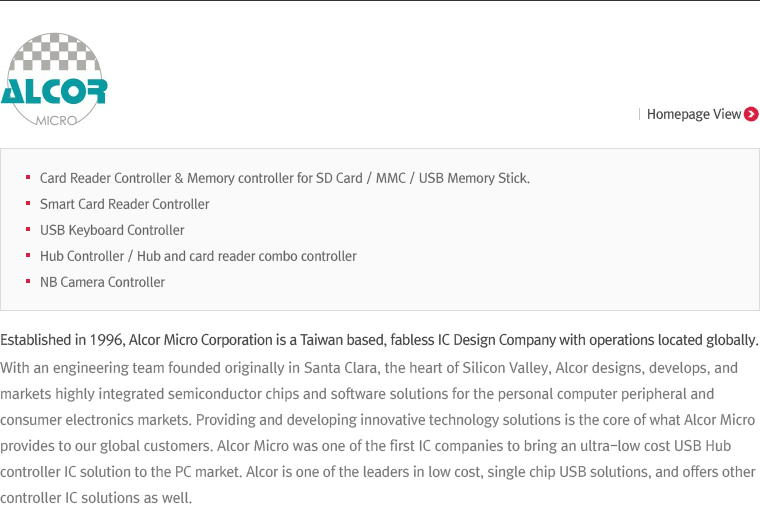Select the Hub Controller combo controller item
This screenshot has height=512, width=760.
pos(198,256)
